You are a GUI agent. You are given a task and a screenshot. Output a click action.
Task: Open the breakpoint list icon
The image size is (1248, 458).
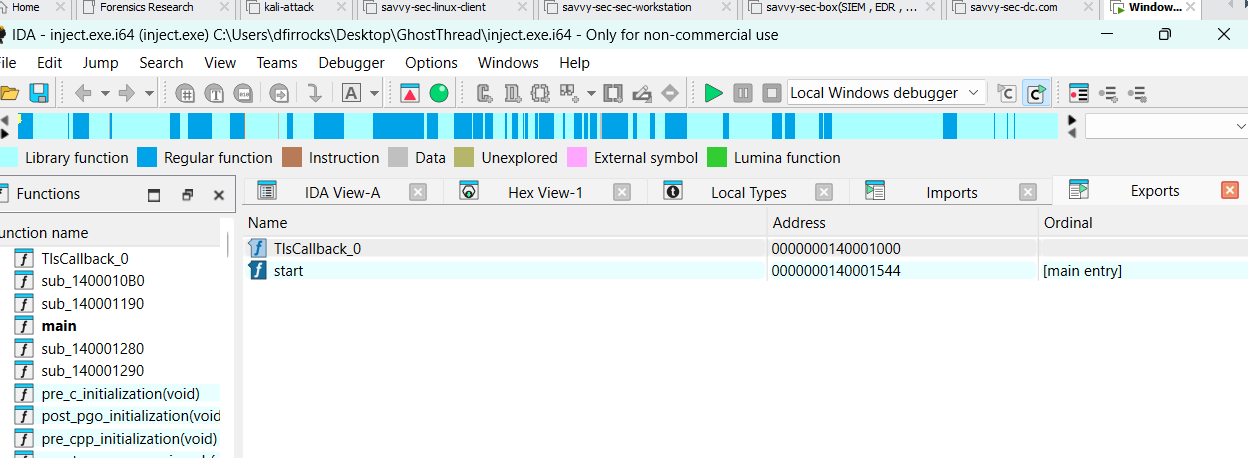click(x=1078, y=93)
